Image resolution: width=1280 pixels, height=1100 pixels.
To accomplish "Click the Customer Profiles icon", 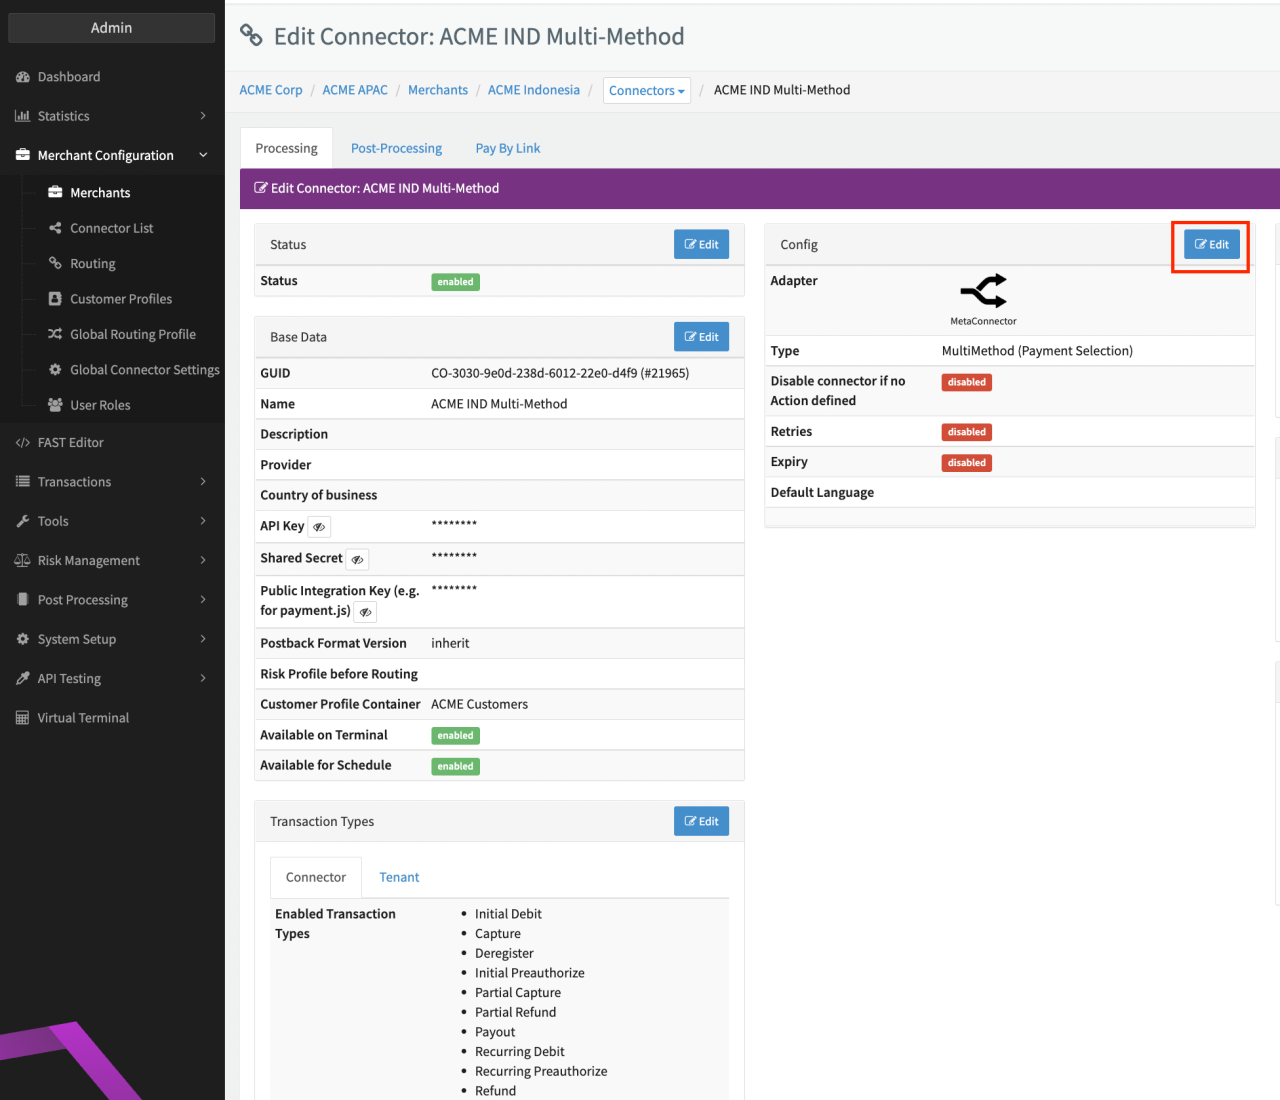I will coord(55,299).
